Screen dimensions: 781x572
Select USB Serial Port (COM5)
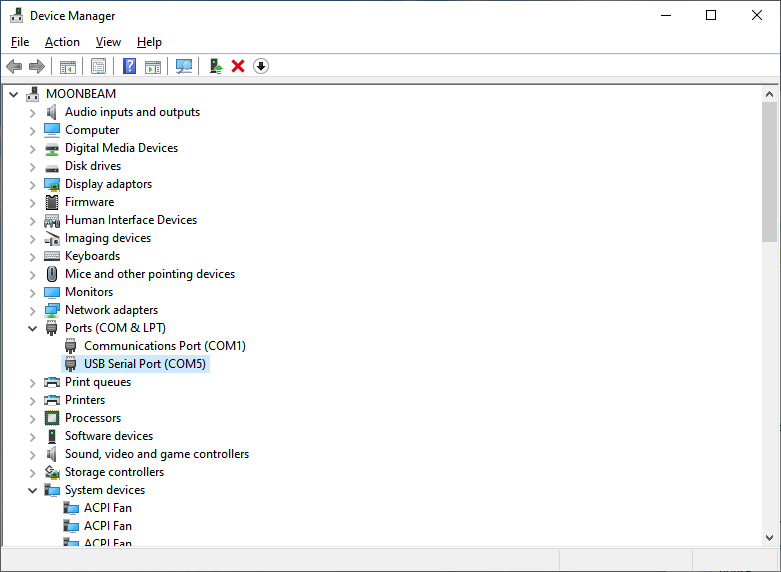point(144,364)
